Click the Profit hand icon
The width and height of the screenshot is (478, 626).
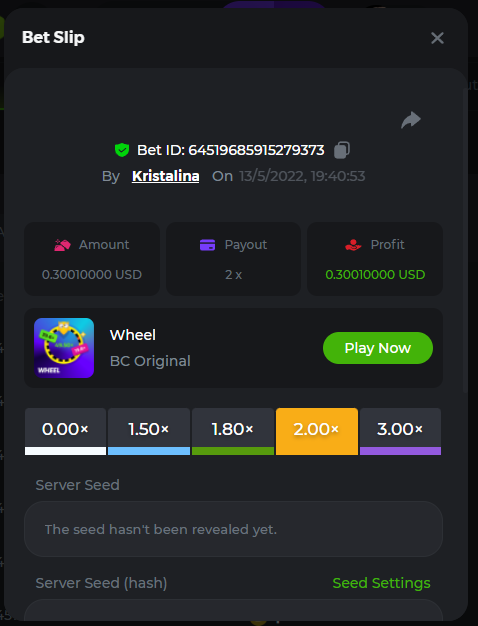[353, 245]
